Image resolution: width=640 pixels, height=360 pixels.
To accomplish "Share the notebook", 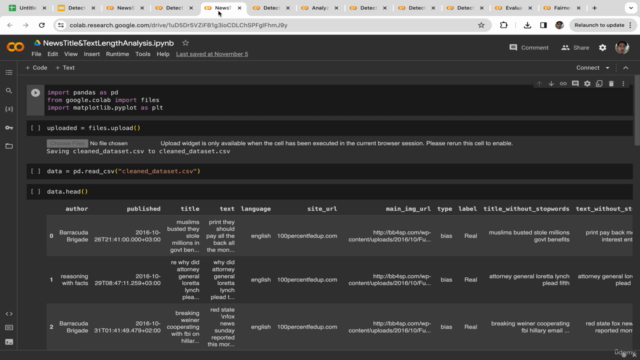I will pyautogui.click(x=575, y=48).
